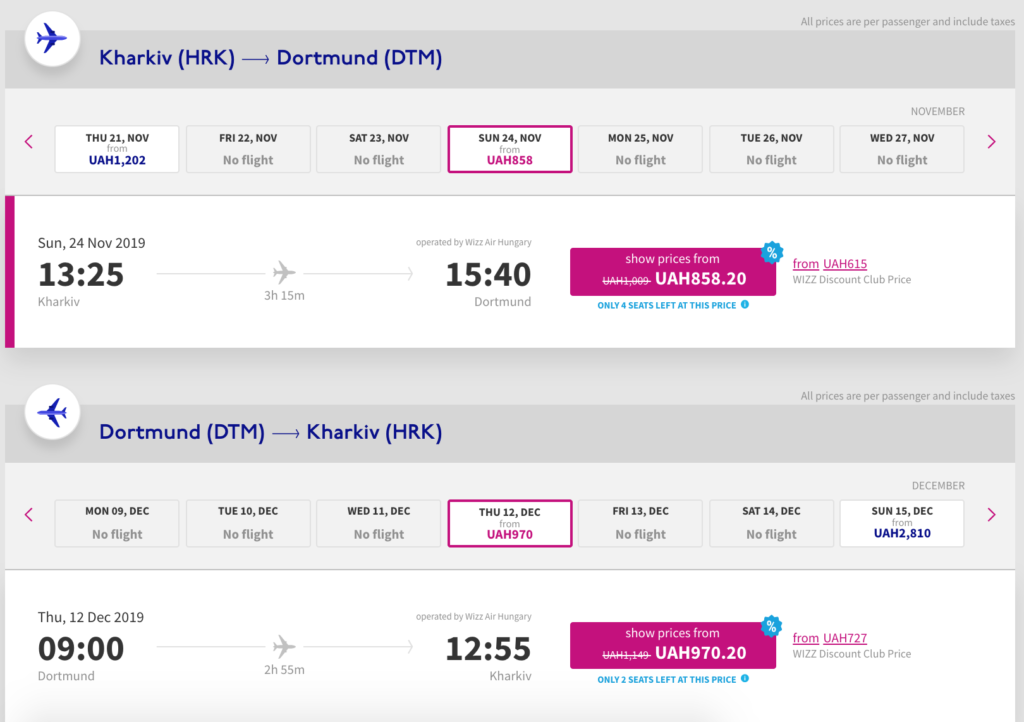This screenshot has height=722, width=1024.
Task: Show prices from UAH970.20 button
Action: (x=672, y=646)
